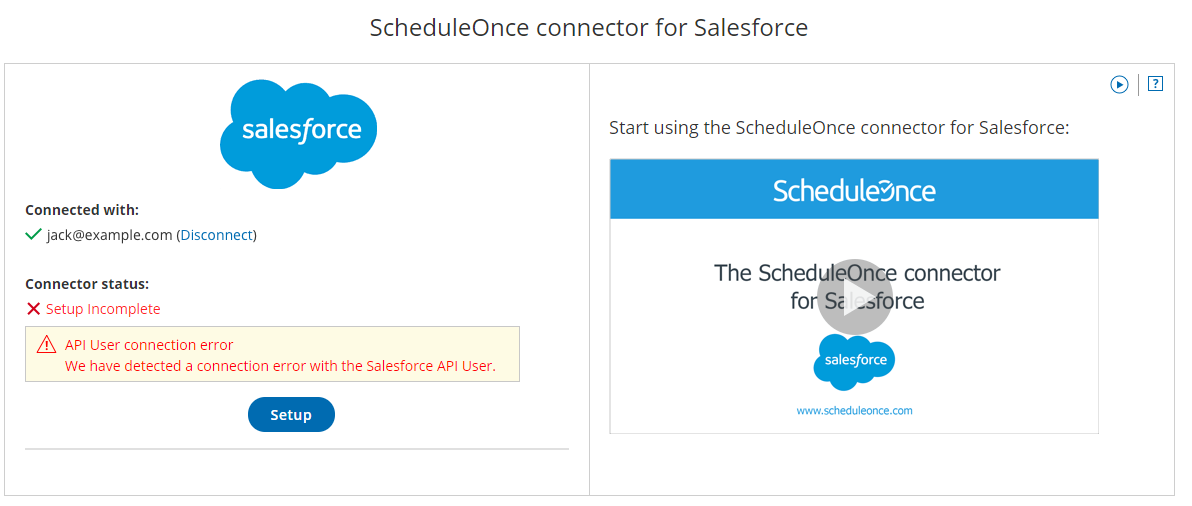The image size is (1192, 506).
Task: Click the ScheduleOnce logo in the video banner
Action: coord(854,190)
